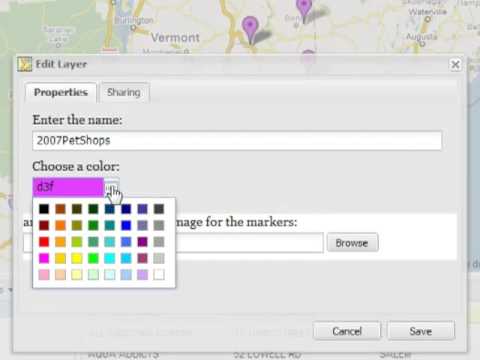This screenshot has width=480, height=360.
Task: Choose the charcoal dark gray swatch
Action: point(159,209)
